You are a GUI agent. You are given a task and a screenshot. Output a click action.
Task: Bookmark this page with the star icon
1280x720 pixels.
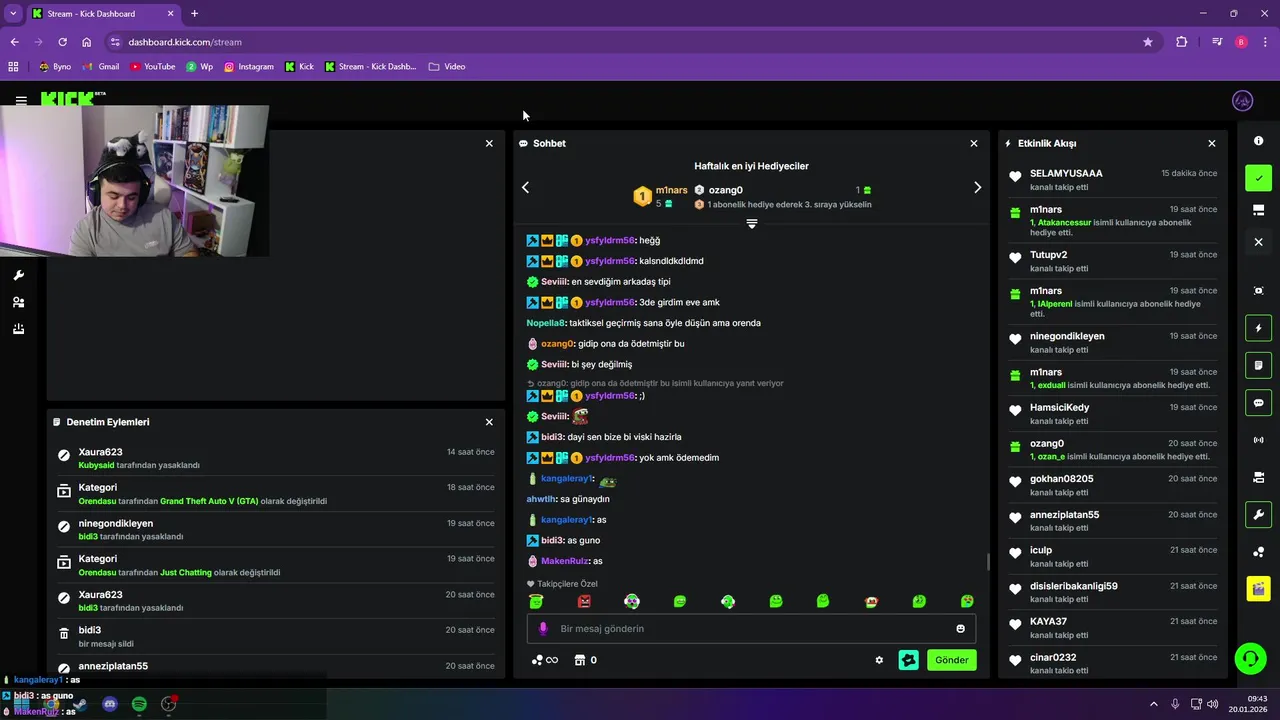click(x=1148, y=42)
